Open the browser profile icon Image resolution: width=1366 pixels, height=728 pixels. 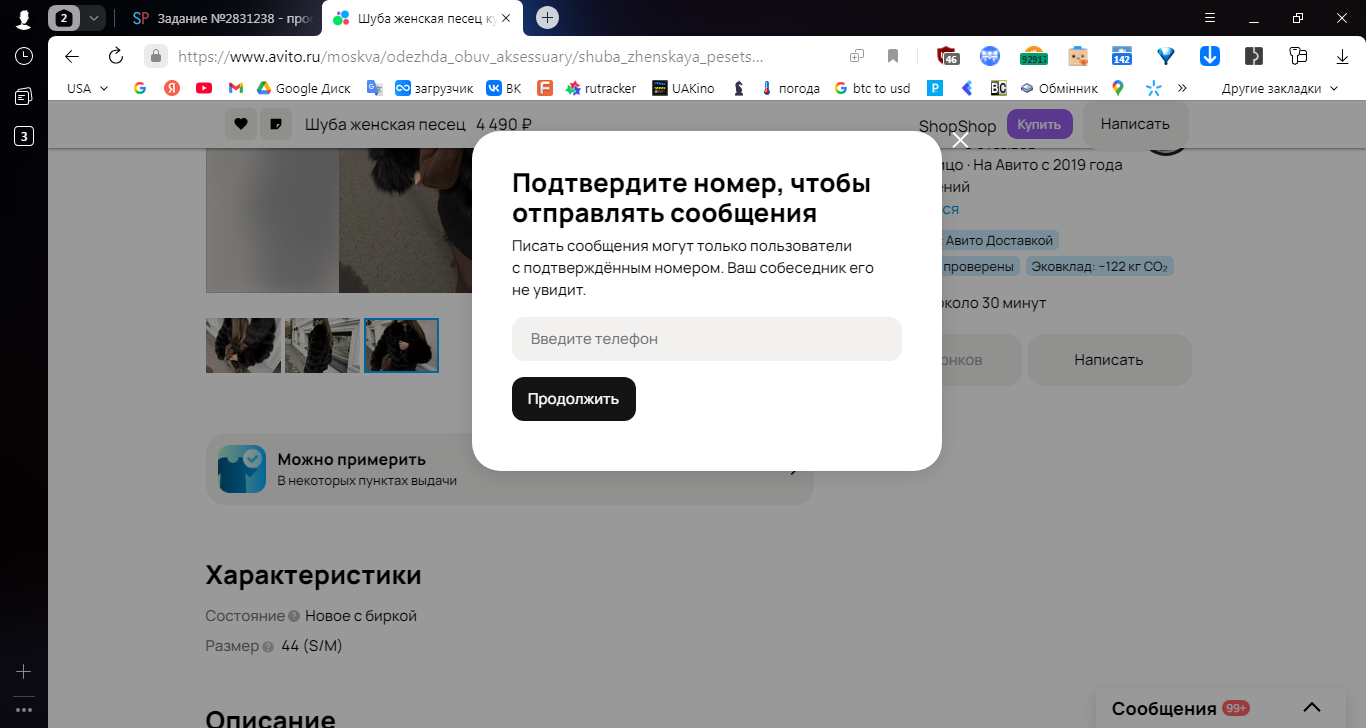point(23,18)
